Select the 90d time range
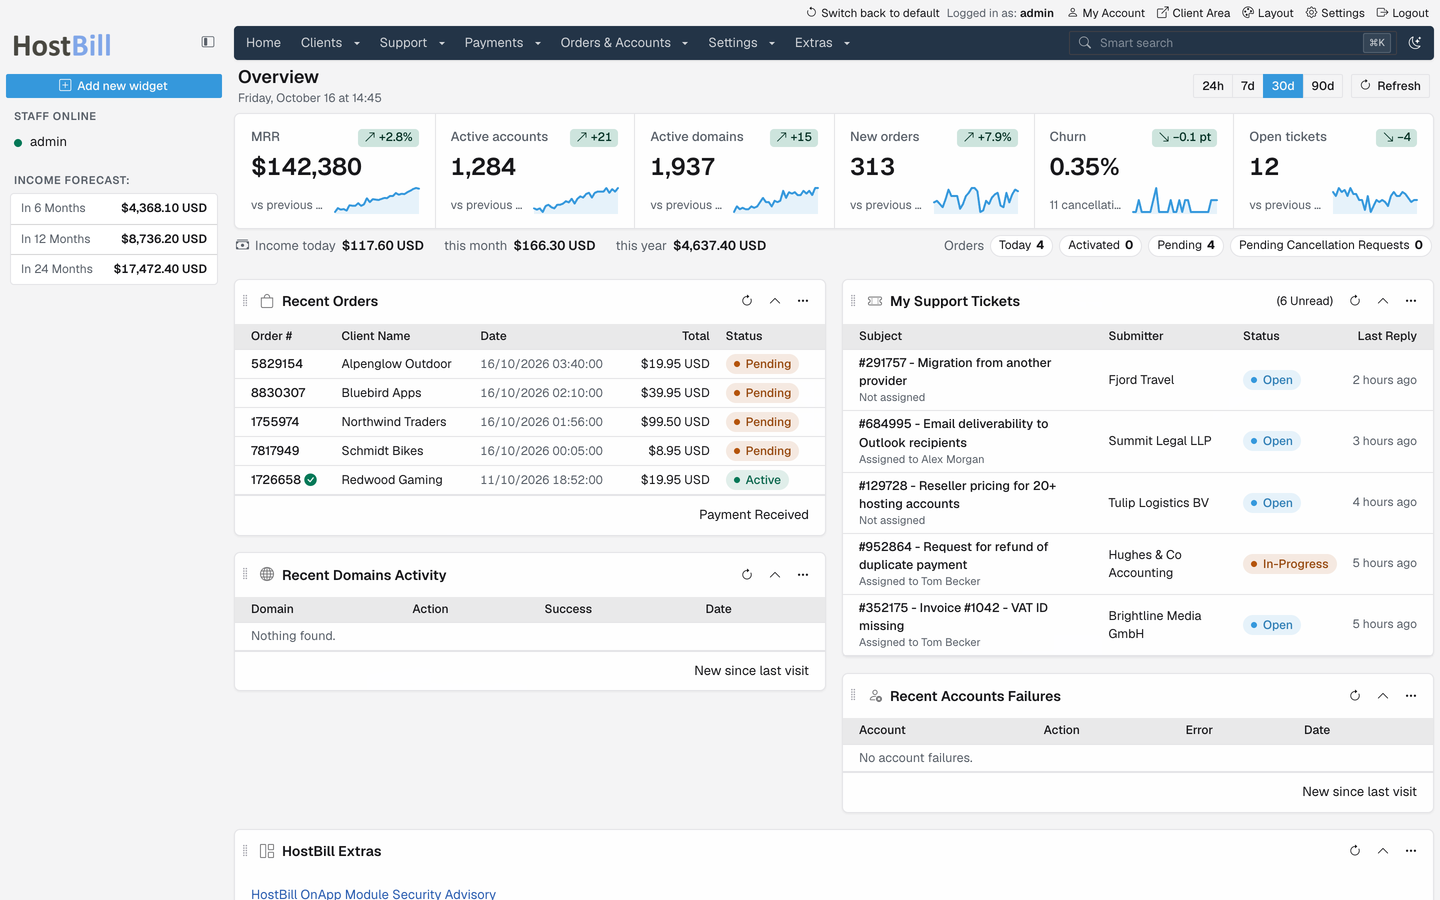 1323,86
